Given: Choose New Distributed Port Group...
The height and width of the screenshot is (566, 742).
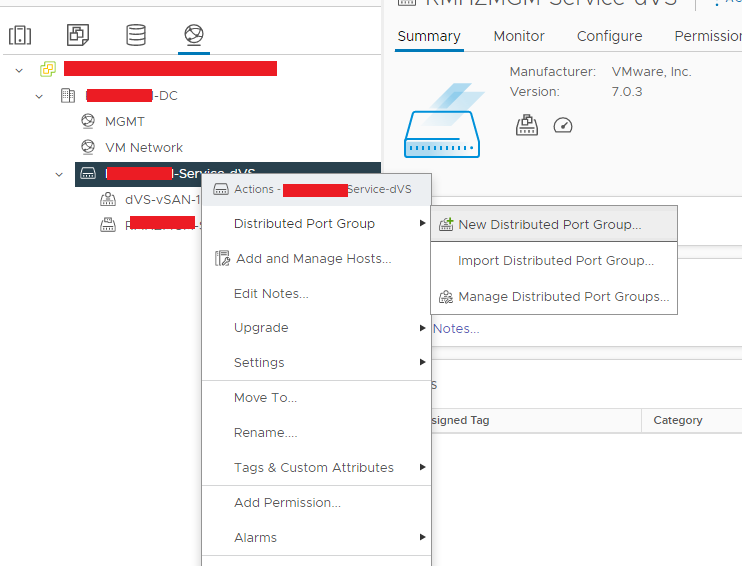Looking at the screenshot, I should point(554,224).
